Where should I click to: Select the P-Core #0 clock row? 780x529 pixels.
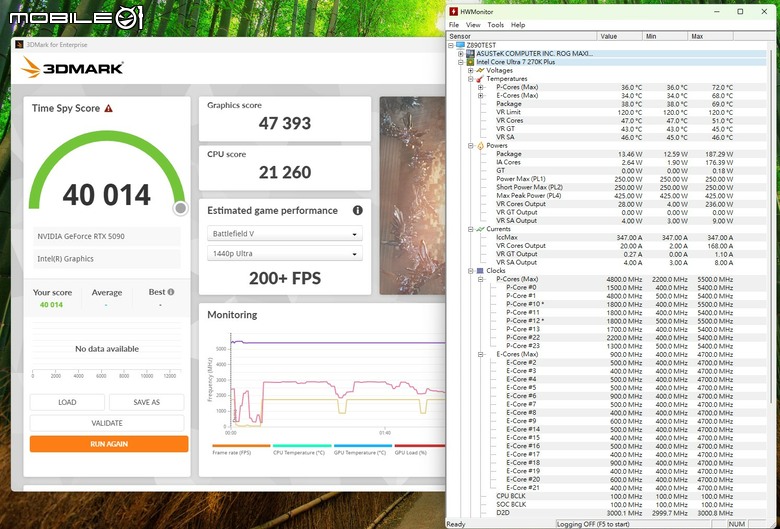[x=606, y=288]
